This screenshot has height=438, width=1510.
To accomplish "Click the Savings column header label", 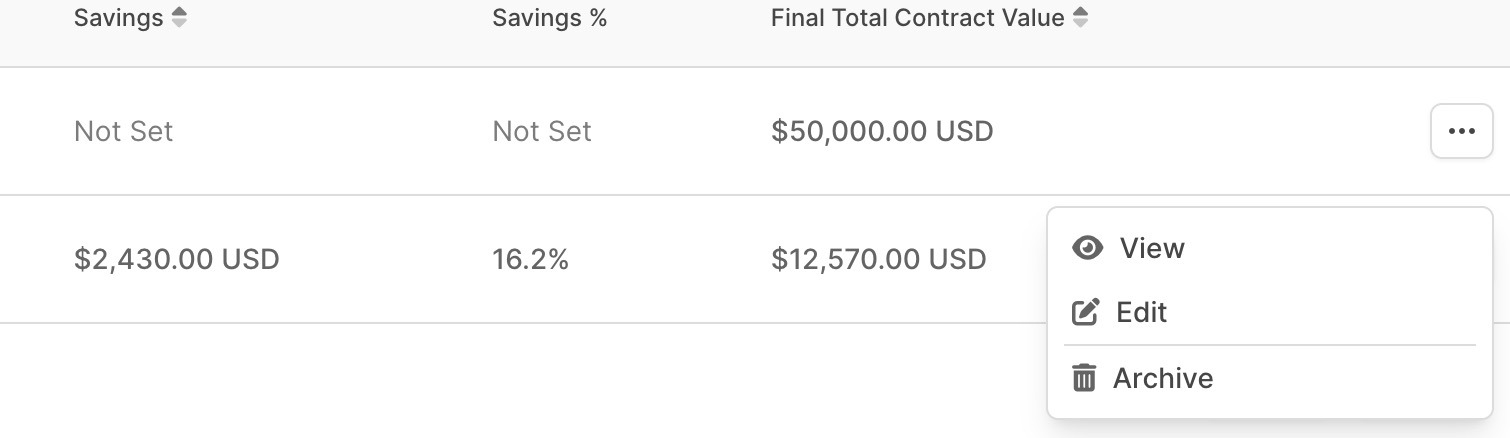I will point(118,18).
